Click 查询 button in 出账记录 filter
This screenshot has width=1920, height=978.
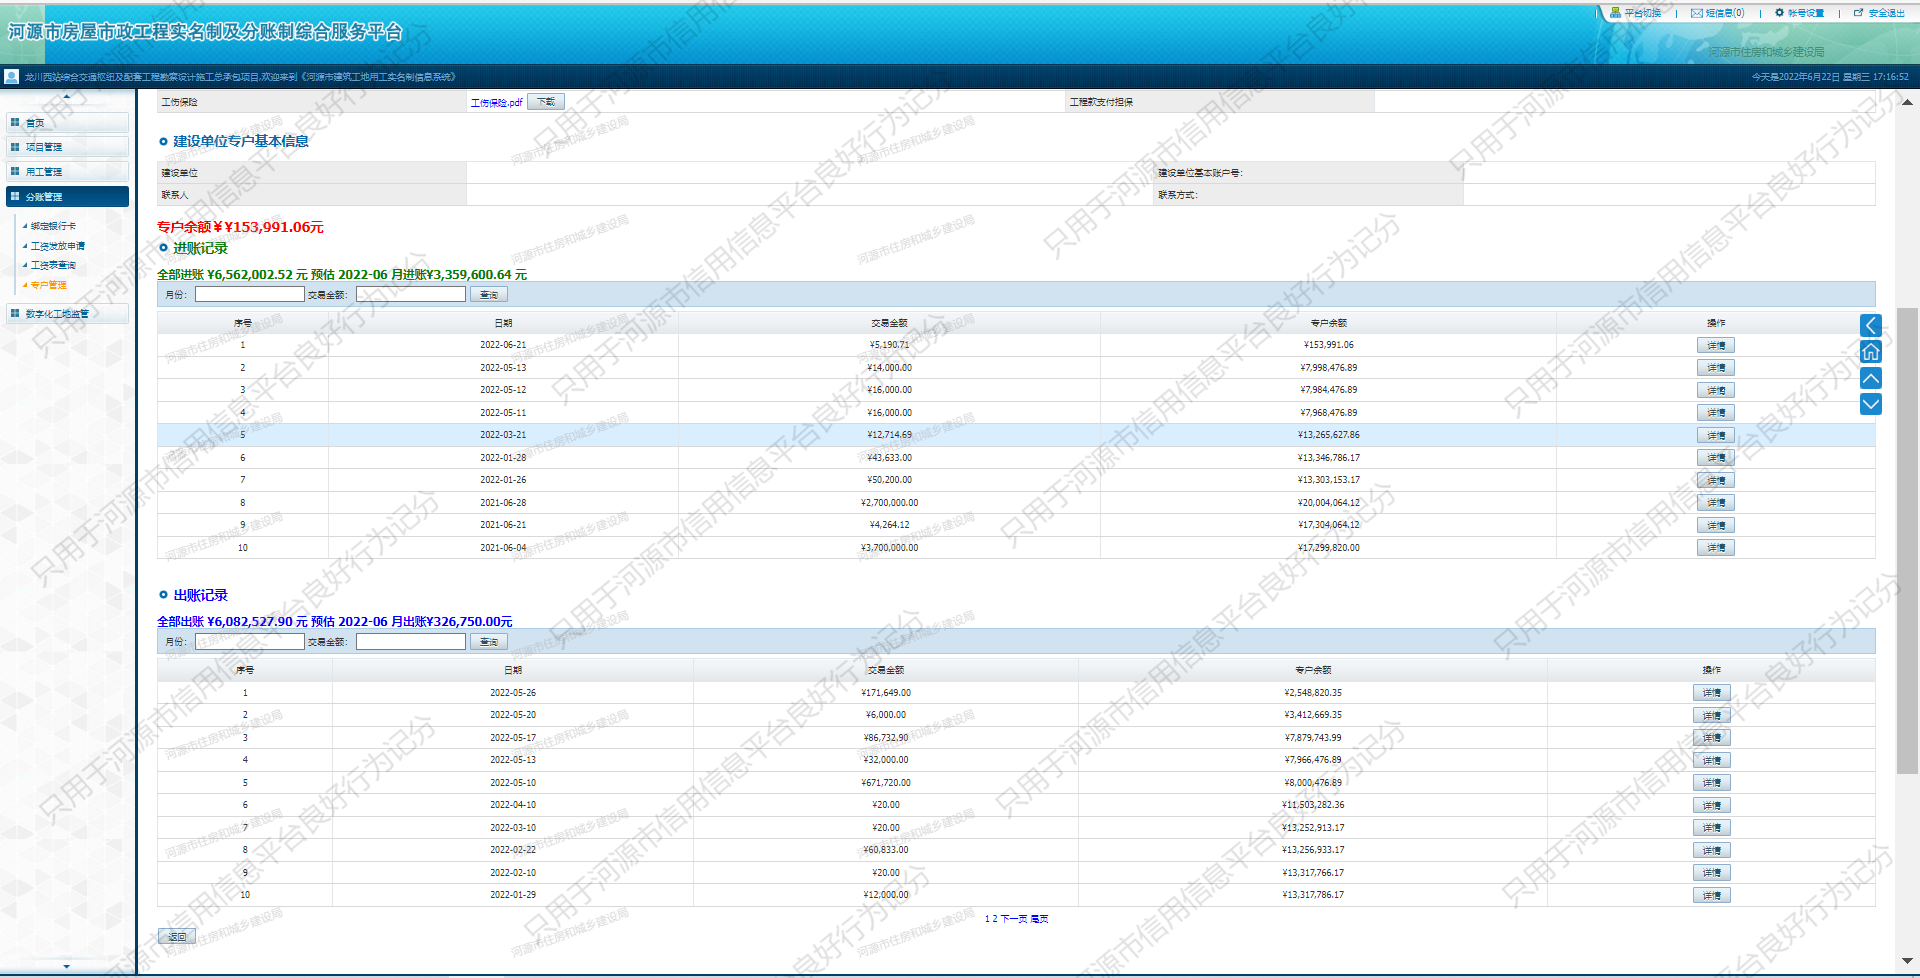click(x=489, y=642)
